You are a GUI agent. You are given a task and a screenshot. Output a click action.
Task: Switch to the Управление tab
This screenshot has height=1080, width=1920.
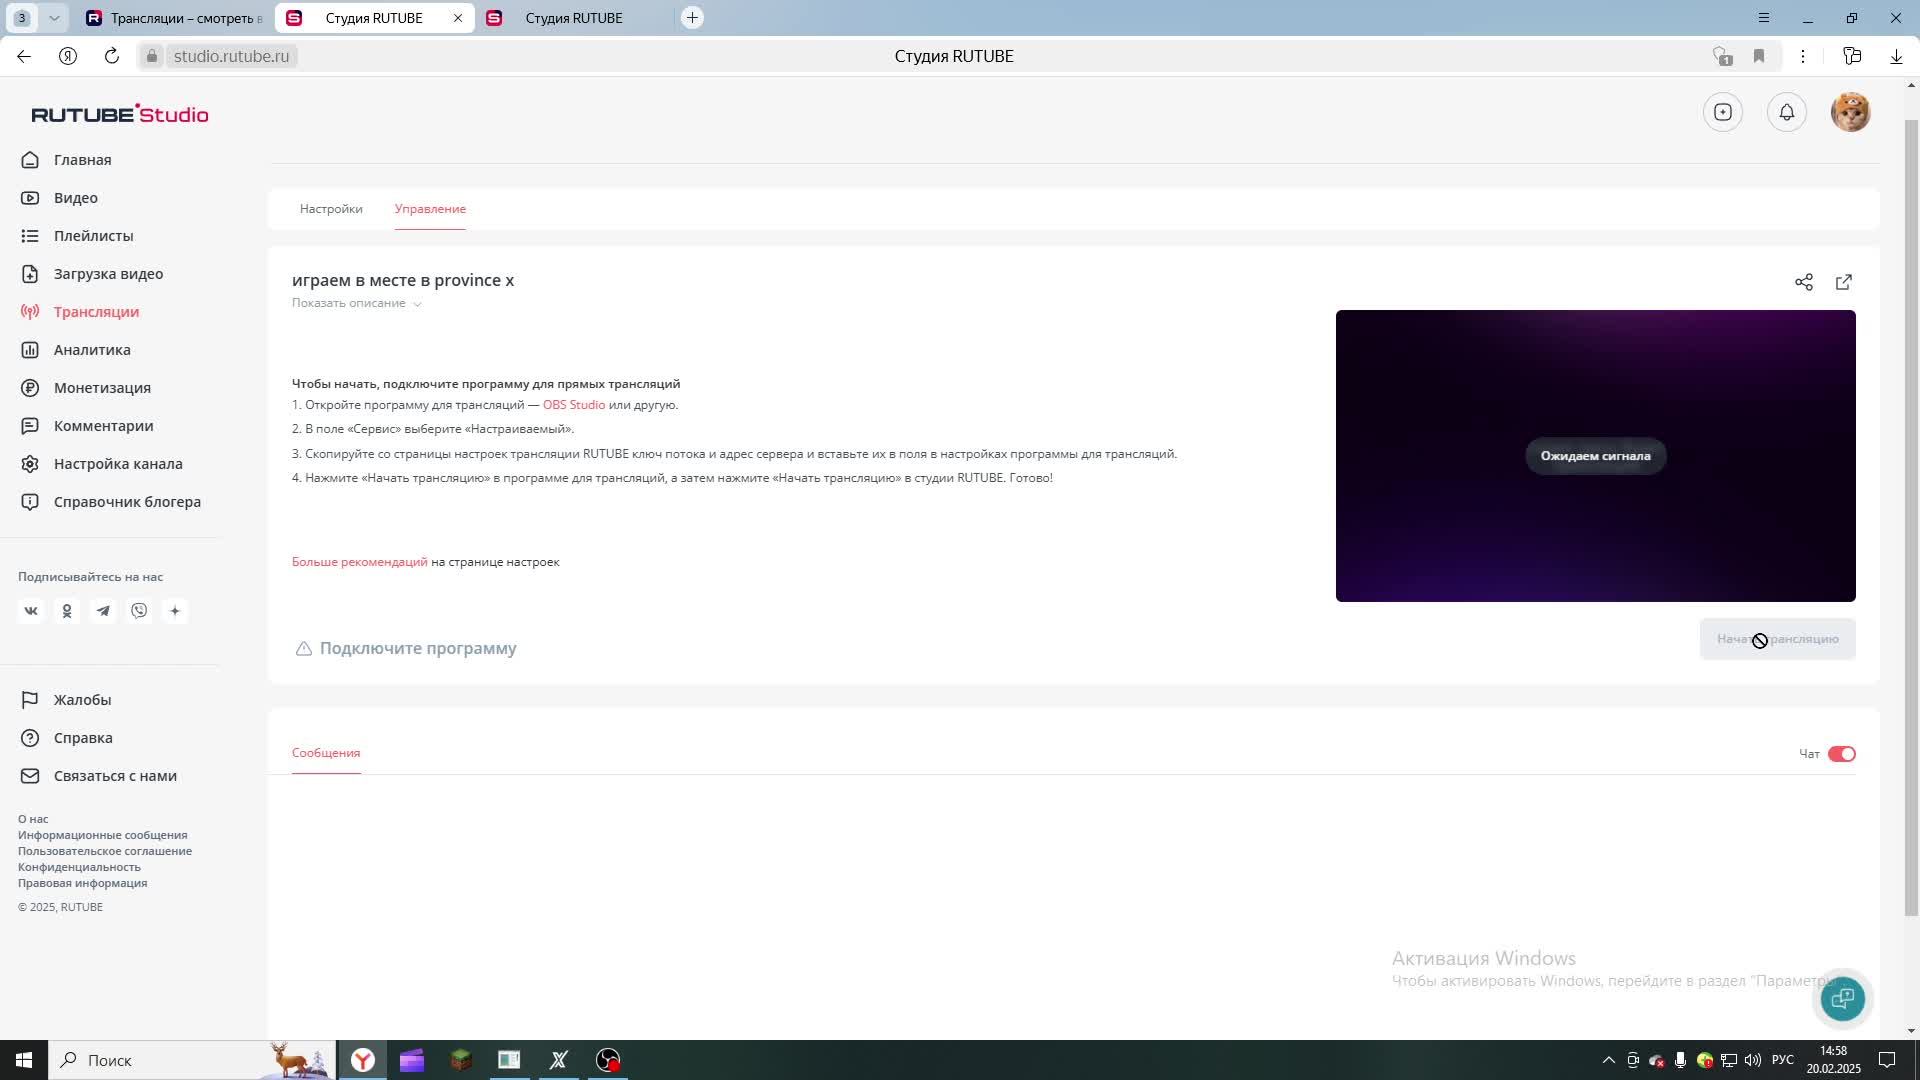click(430, 209)
